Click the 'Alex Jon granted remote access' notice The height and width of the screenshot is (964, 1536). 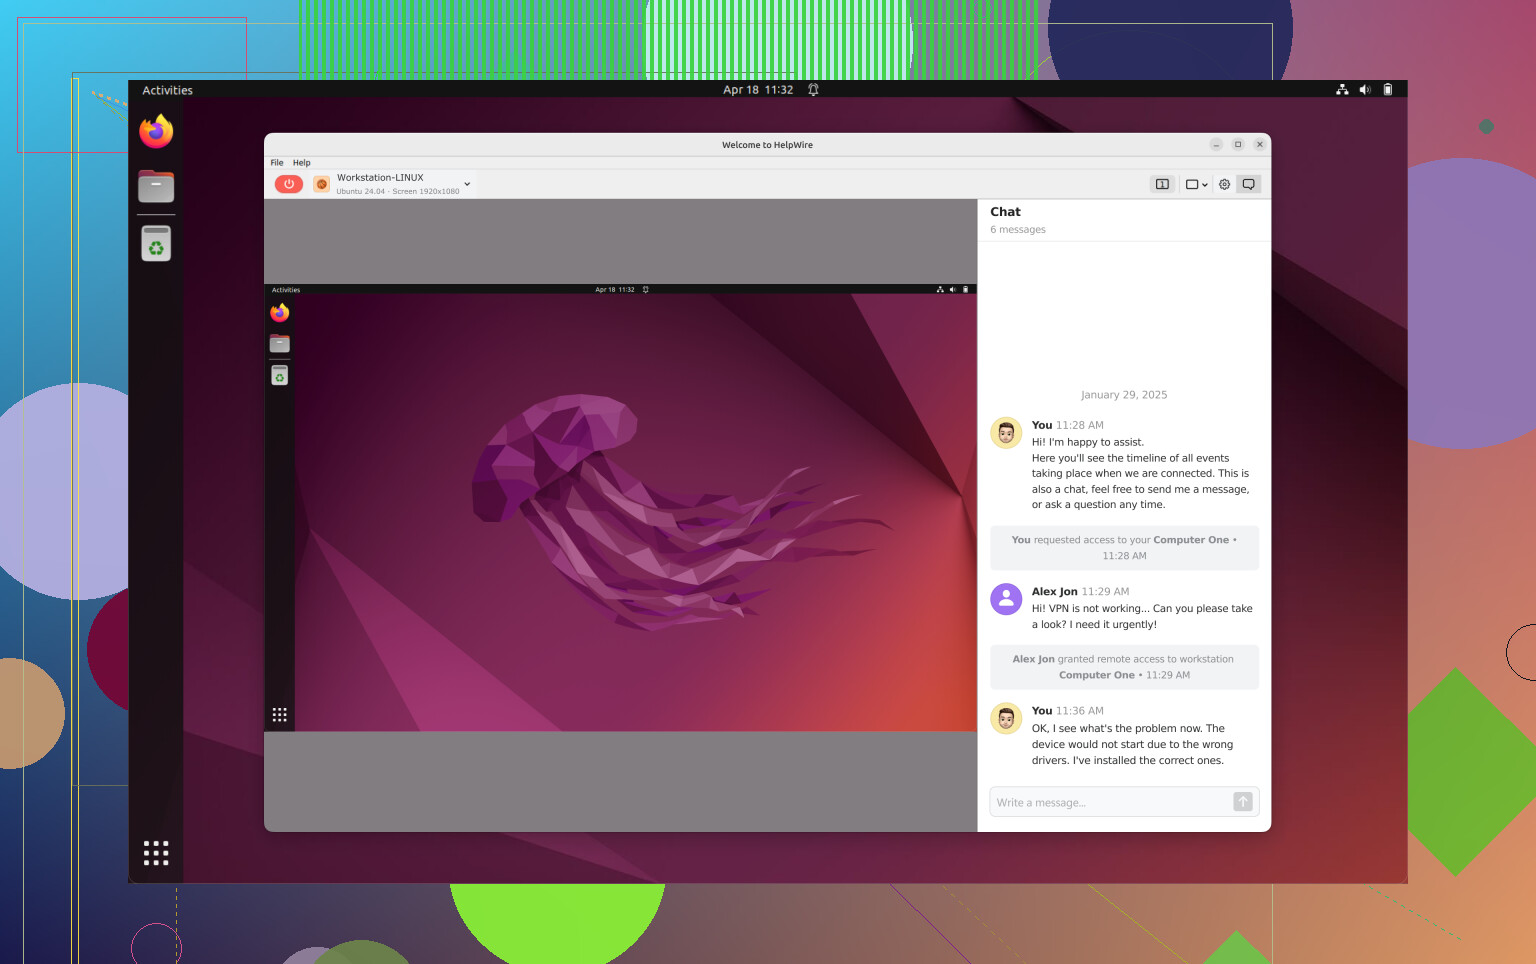1124,667
